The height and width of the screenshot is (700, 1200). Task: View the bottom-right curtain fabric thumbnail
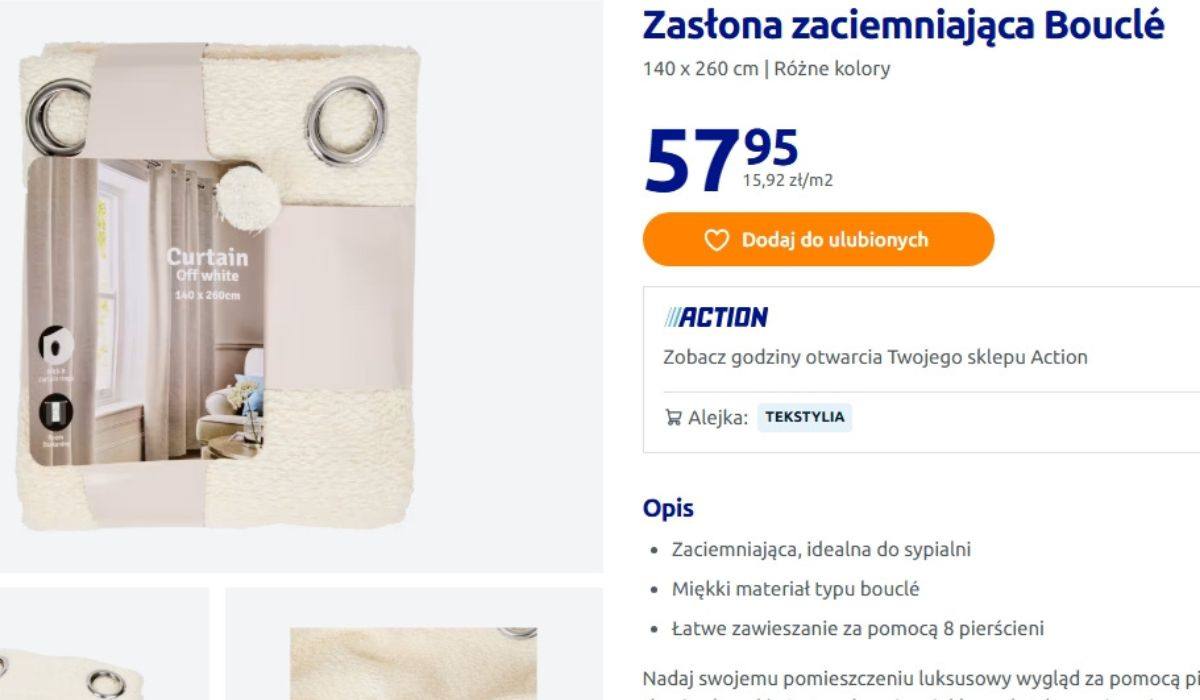(414, 644)
